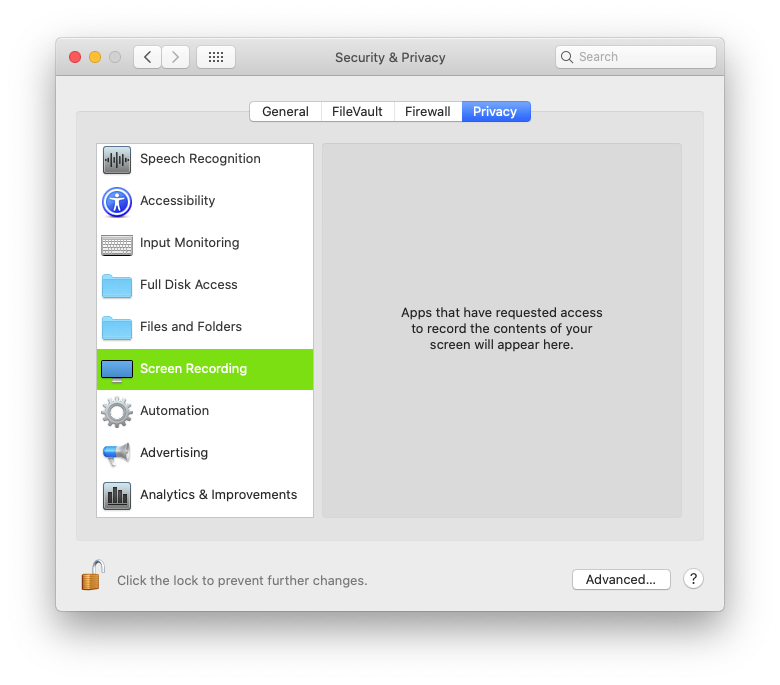The height and width of the screenshot is (685, 780).
Task: Select Full Disk Access in the list
Action: (205, 286)
